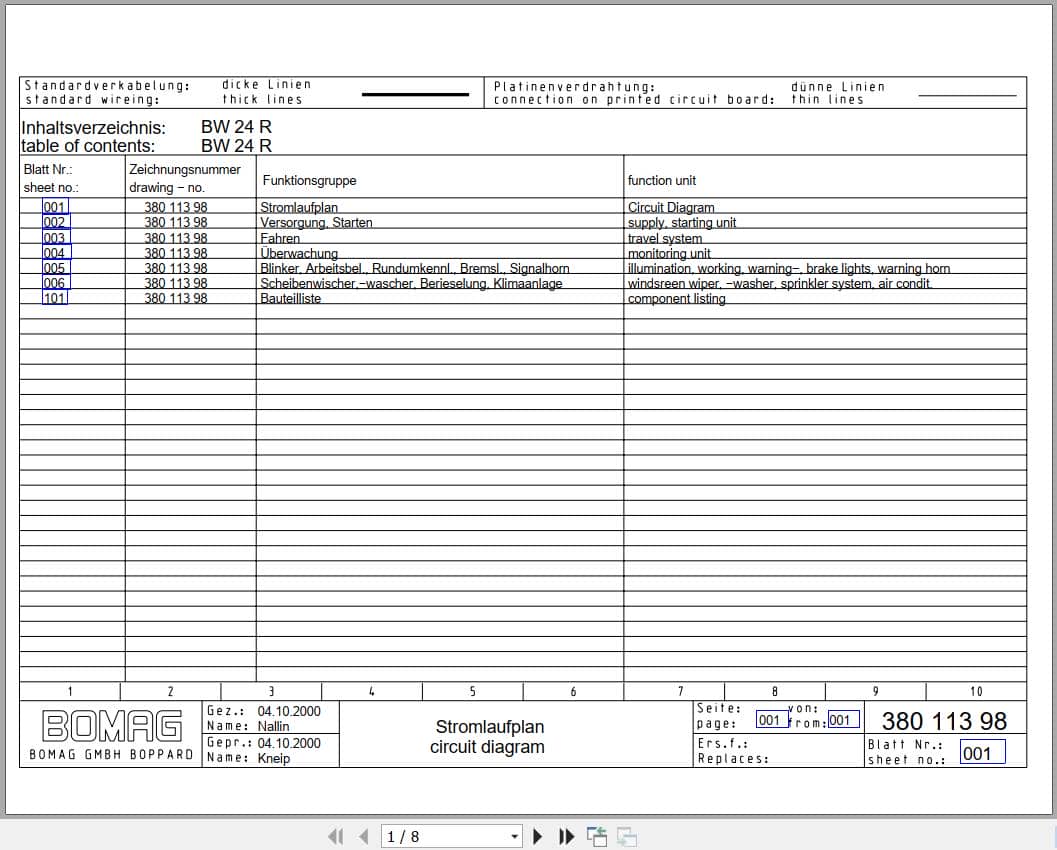Click inside the page field showing 1/8

[440, 836]
